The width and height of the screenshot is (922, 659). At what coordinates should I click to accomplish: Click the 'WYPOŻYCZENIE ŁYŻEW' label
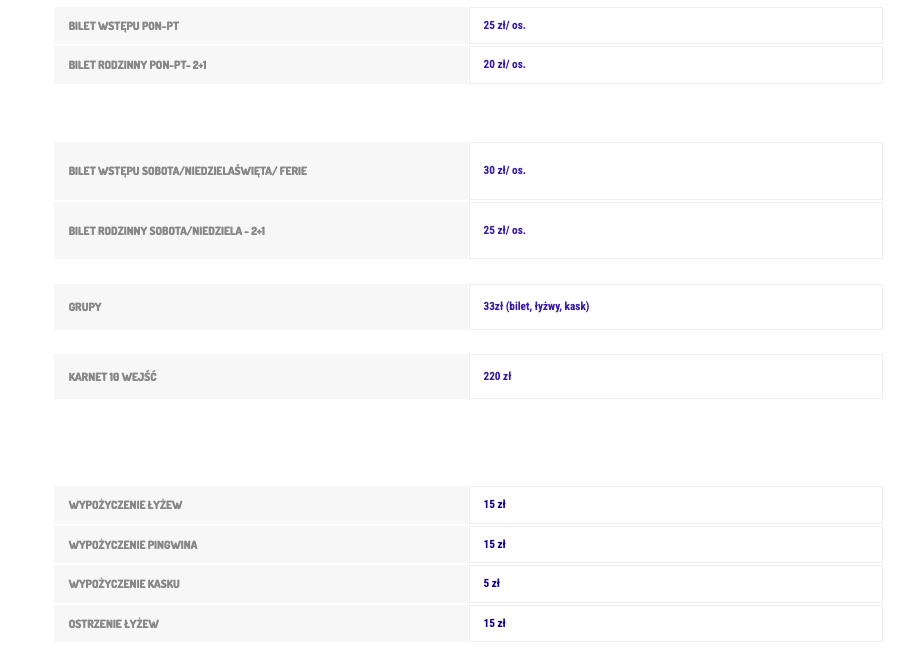(x=125, y=505)
